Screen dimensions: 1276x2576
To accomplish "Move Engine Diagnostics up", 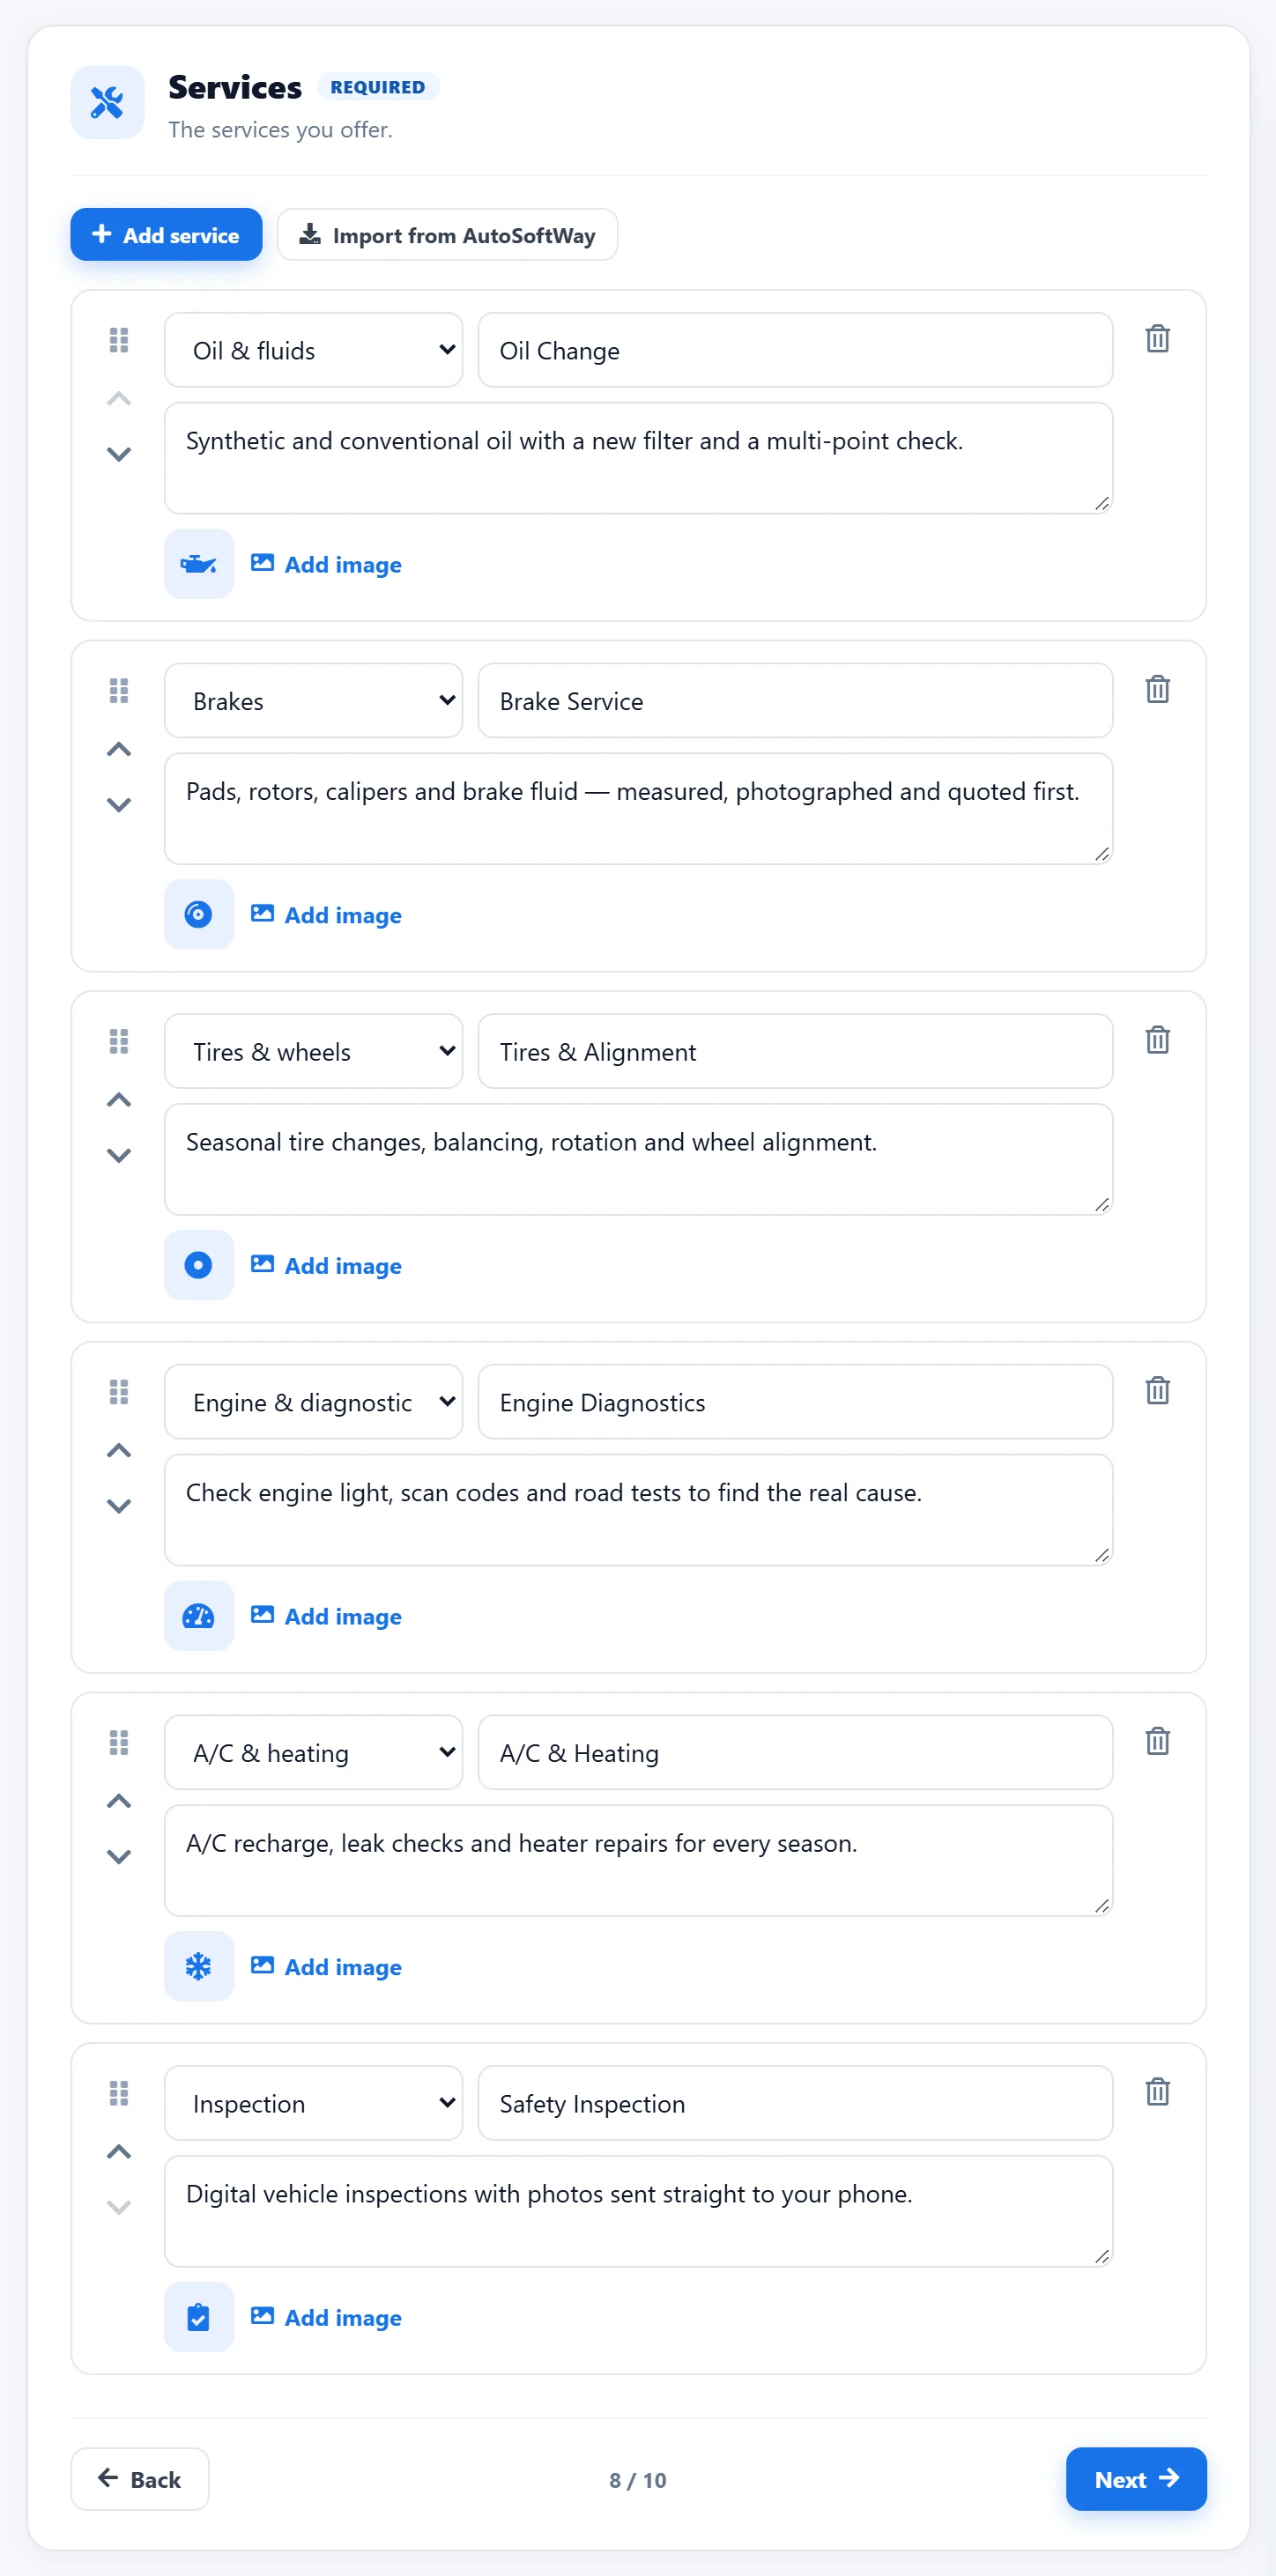I will tap(119, 1450).
